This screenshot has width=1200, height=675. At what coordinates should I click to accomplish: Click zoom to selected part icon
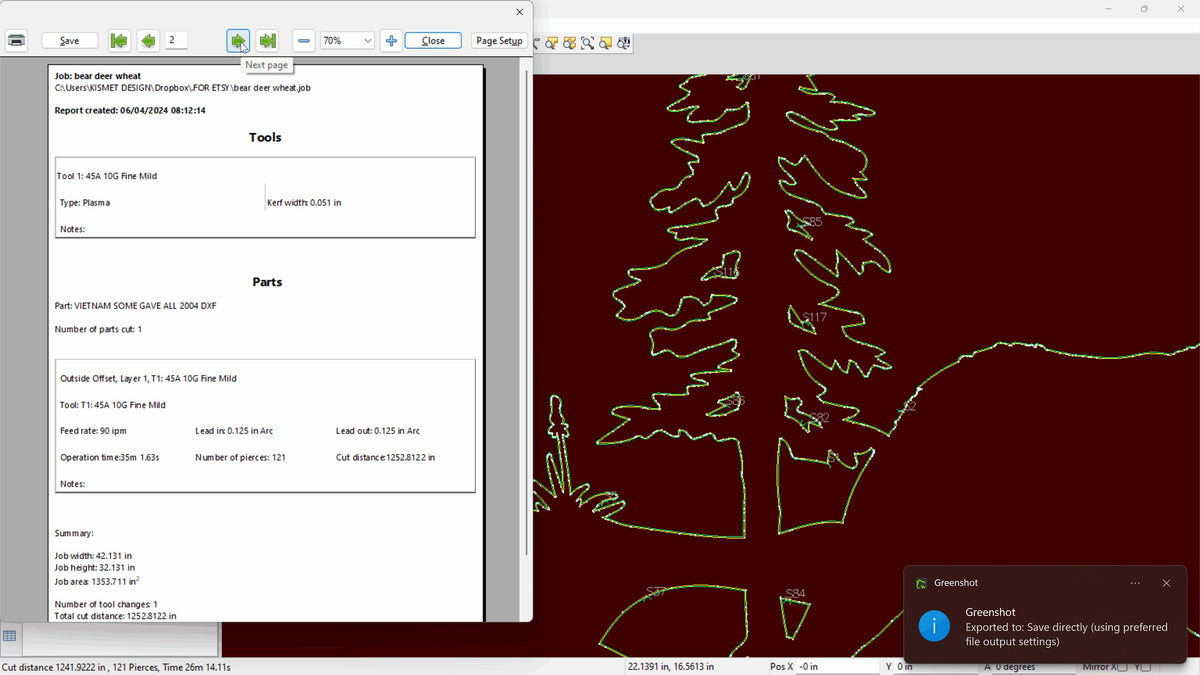[552, 43]
